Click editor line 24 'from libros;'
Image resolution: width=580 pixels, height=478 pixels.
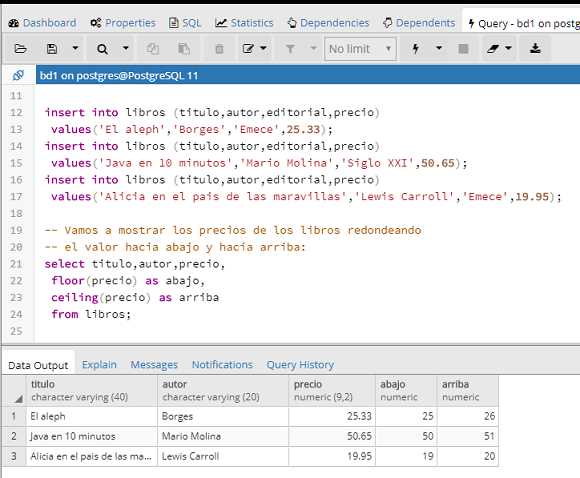coord(91,314)
